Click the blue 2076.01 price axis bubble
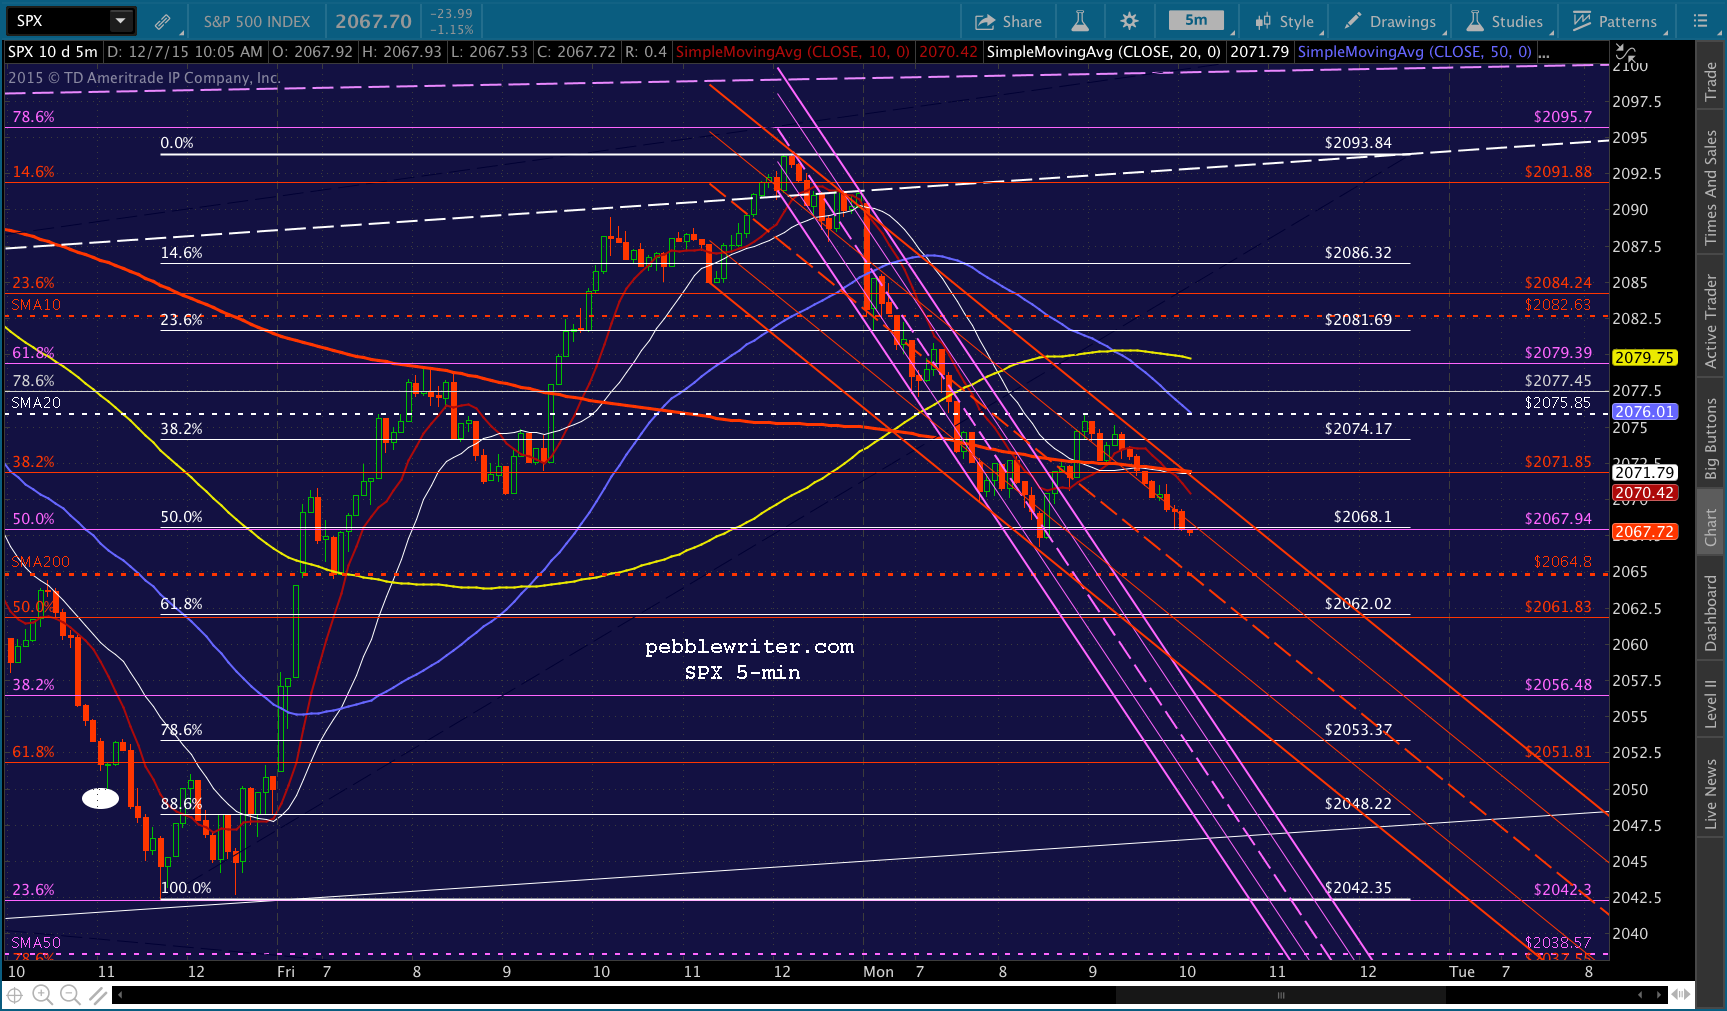 pos(1644,411)
